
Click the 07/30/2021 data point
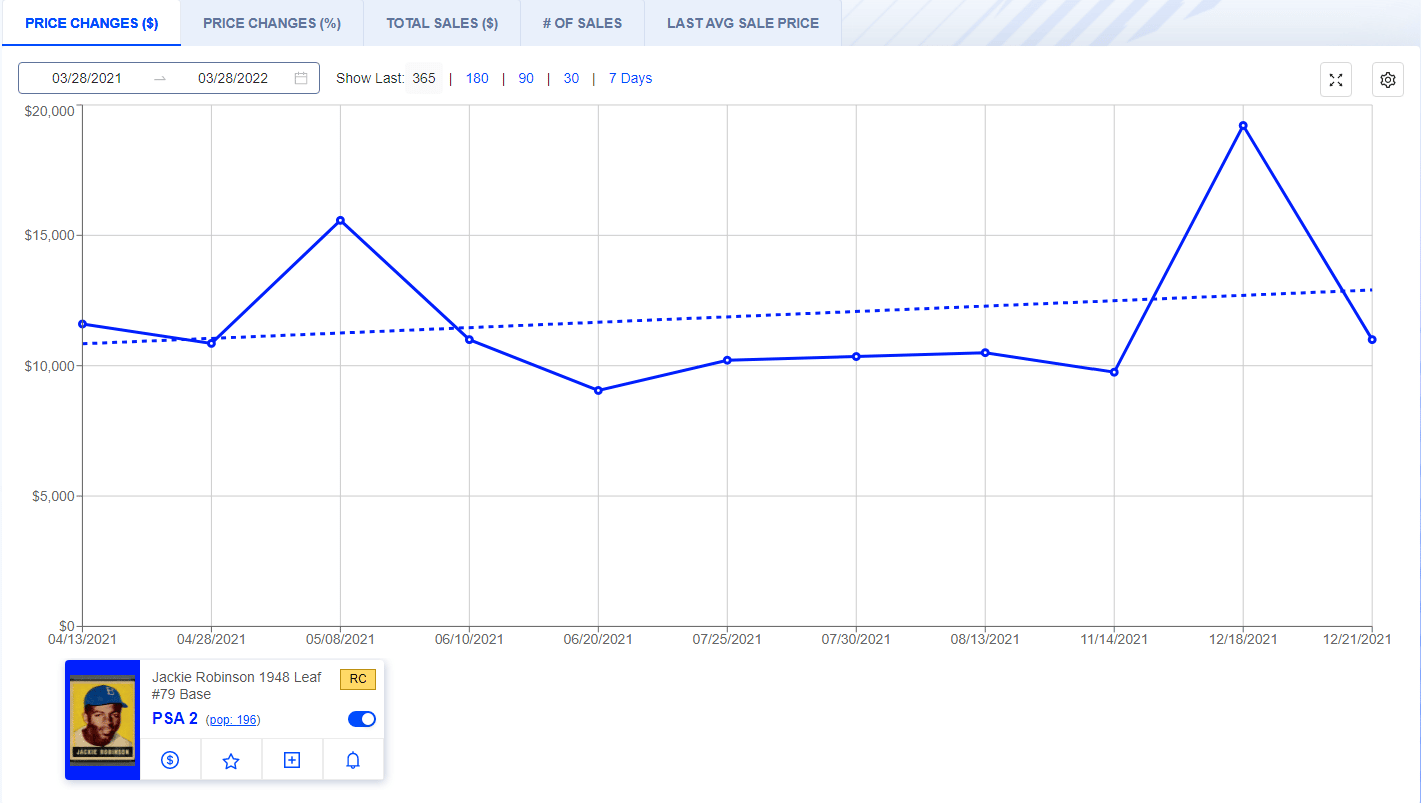click(856, 356)
